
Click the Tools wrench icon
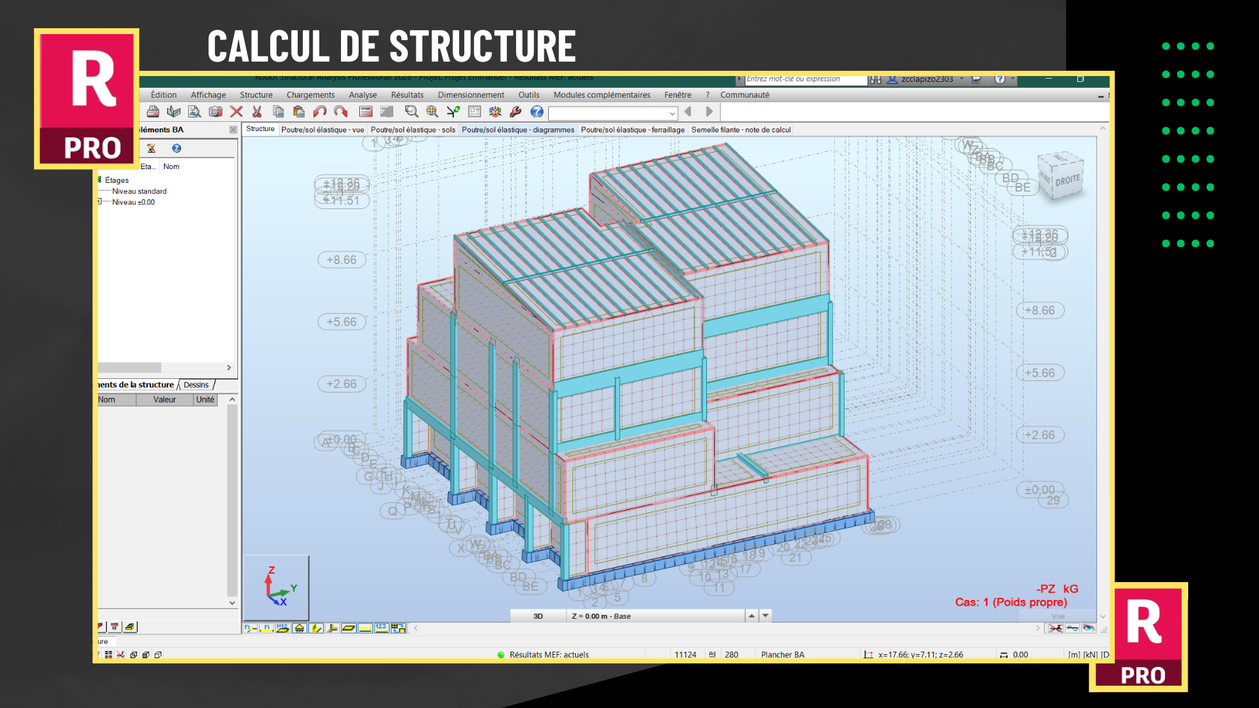pos(515,112)
